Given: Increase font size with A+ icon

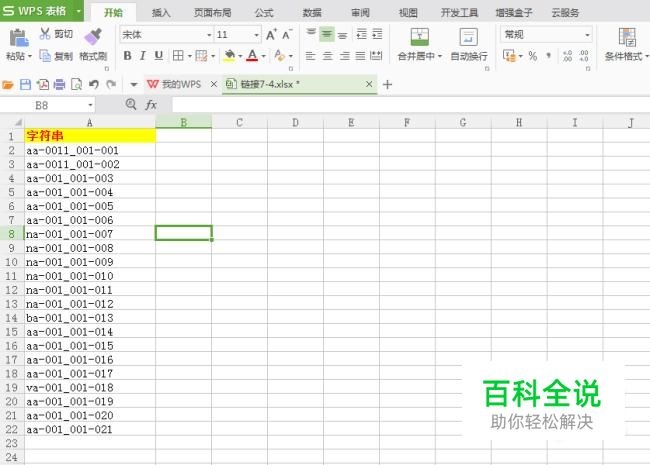Looking at the screenshot, I should (x=271, y=35).
